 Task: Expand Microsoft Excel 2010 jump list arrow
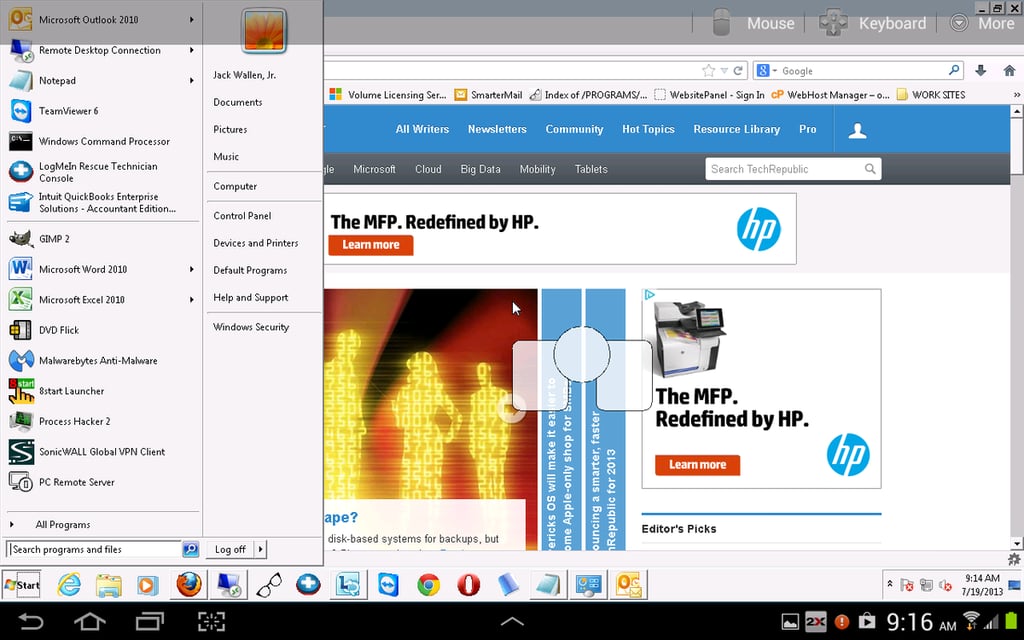pyautogui.click(x=191, y=300)
